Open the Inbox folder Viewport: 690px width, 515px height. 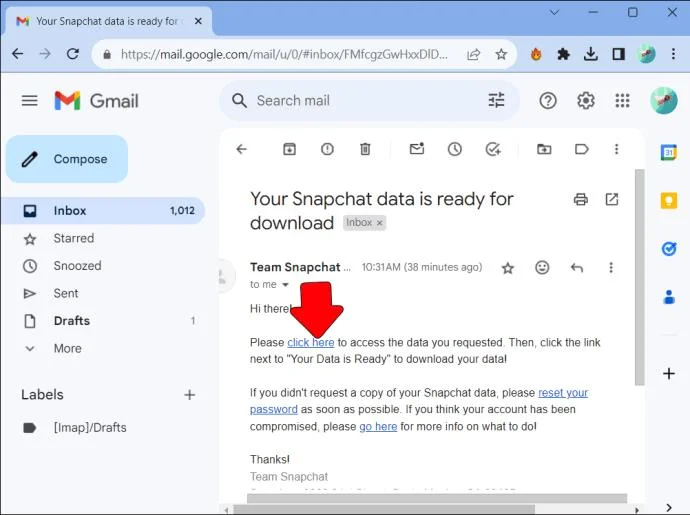point(103,210)
